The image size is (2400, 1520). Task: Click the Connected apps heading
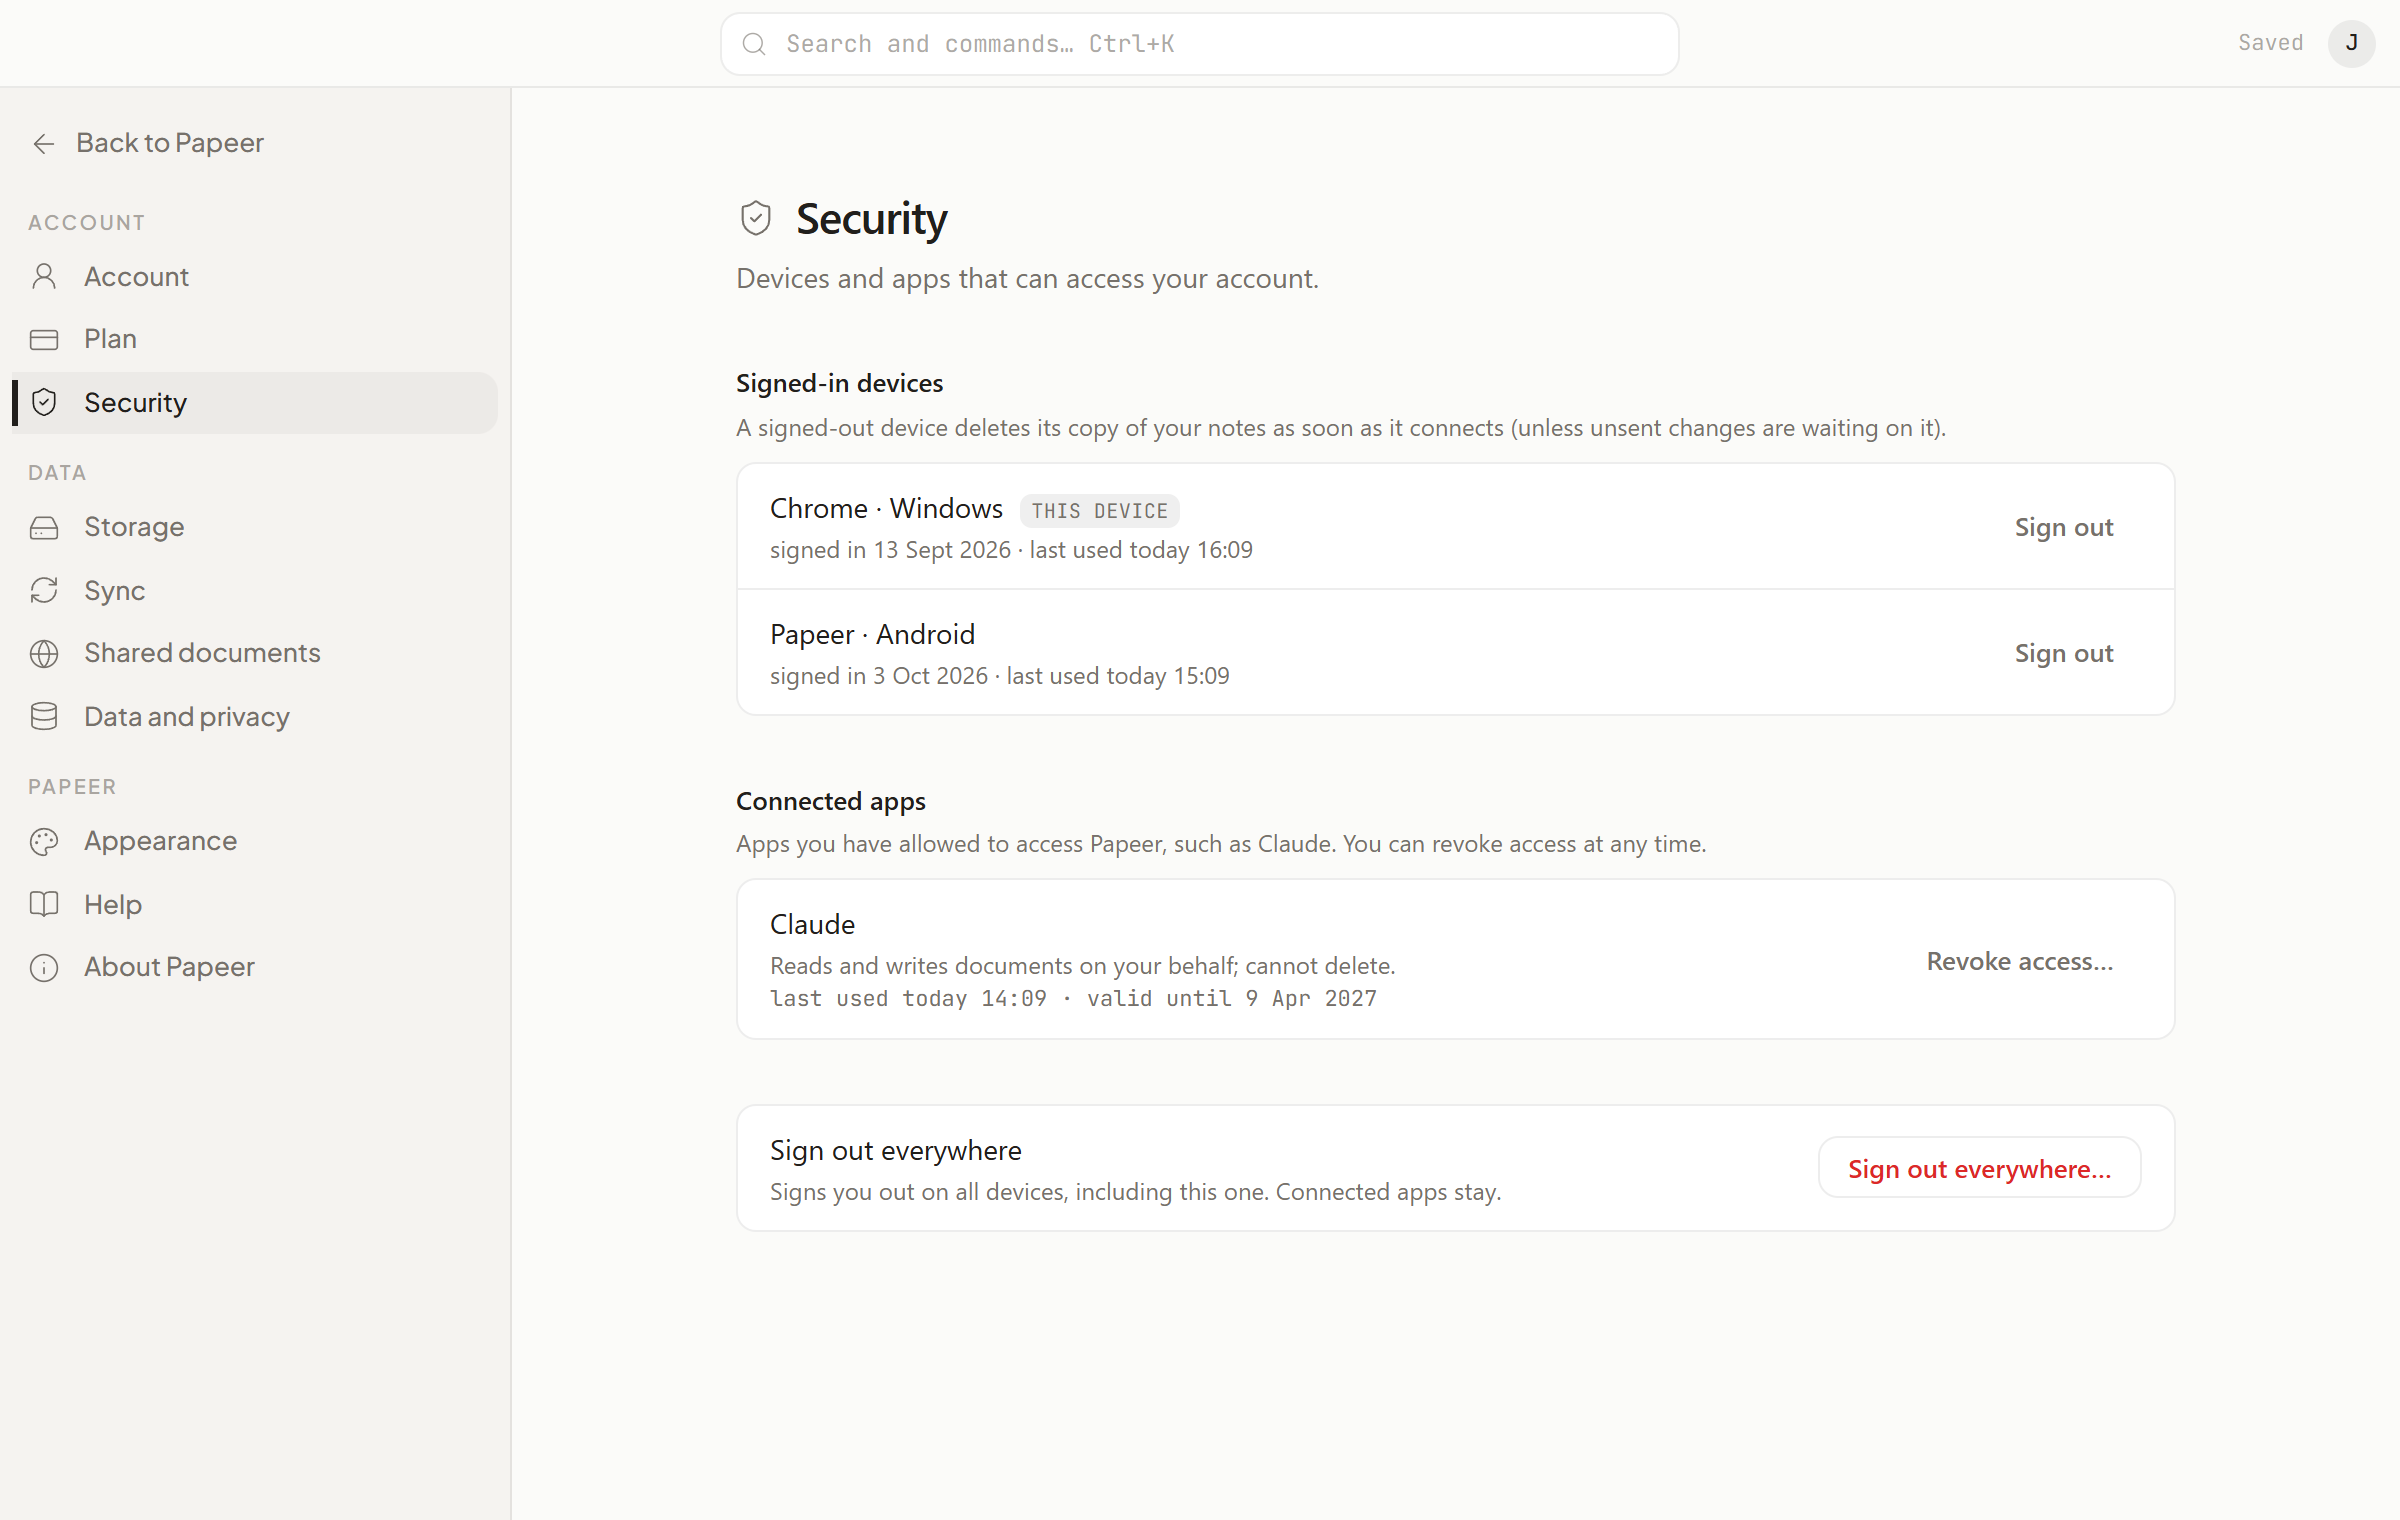pyautogui.click(x=831, y=802)
